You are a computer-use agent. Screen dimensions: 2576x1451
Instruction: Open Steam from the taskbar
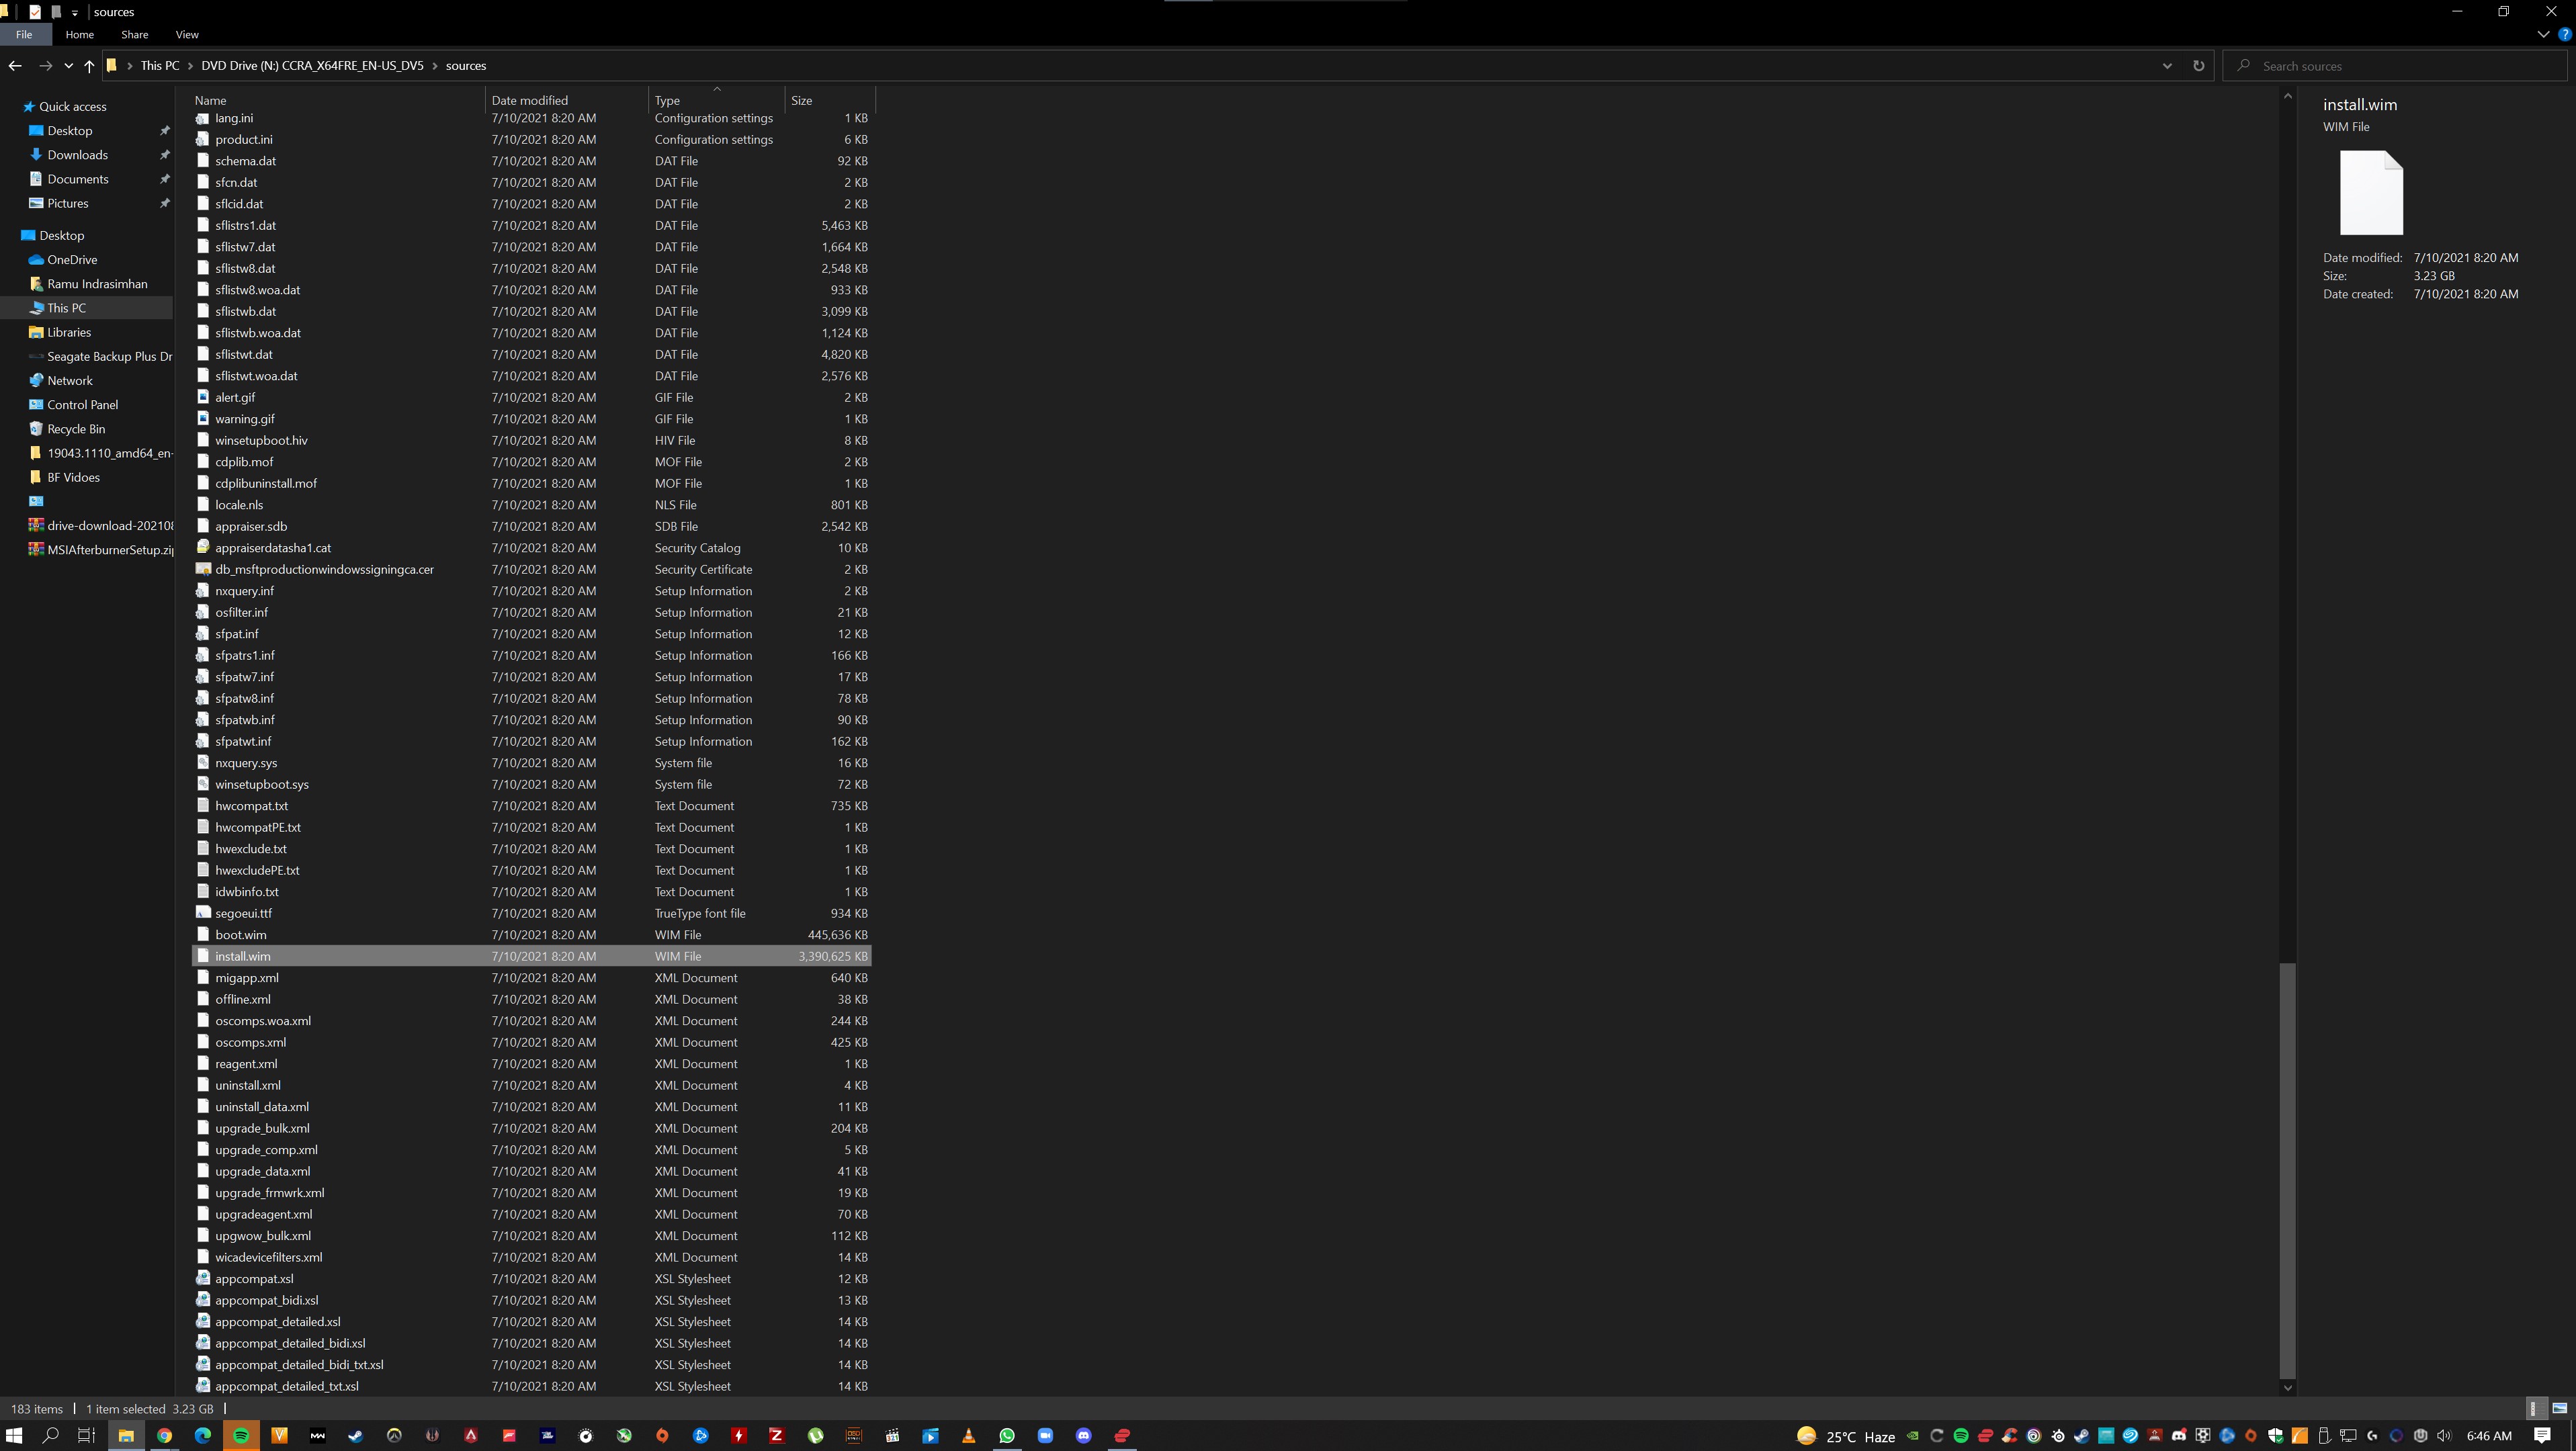pyautogui.click(x=355, y=1435)
